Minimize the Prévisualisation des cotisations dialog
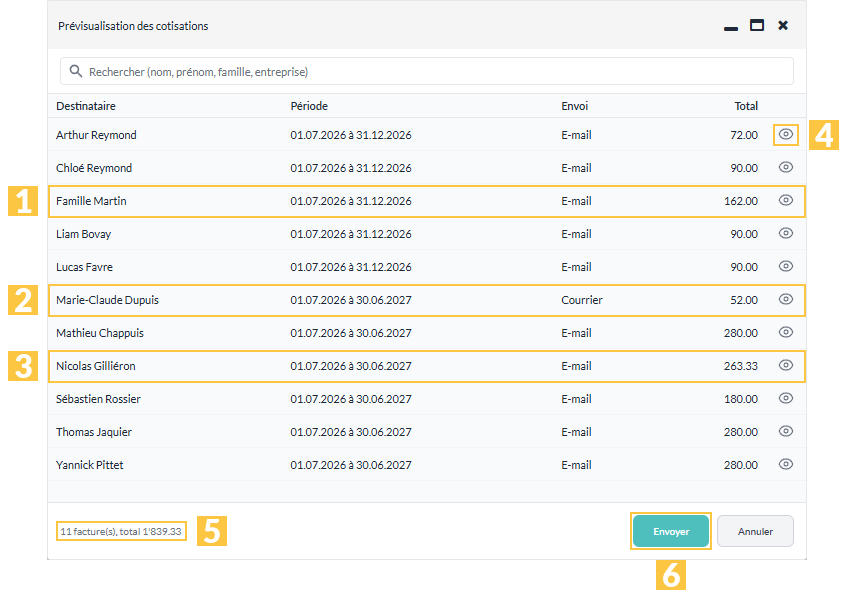 tap(730, 28)
